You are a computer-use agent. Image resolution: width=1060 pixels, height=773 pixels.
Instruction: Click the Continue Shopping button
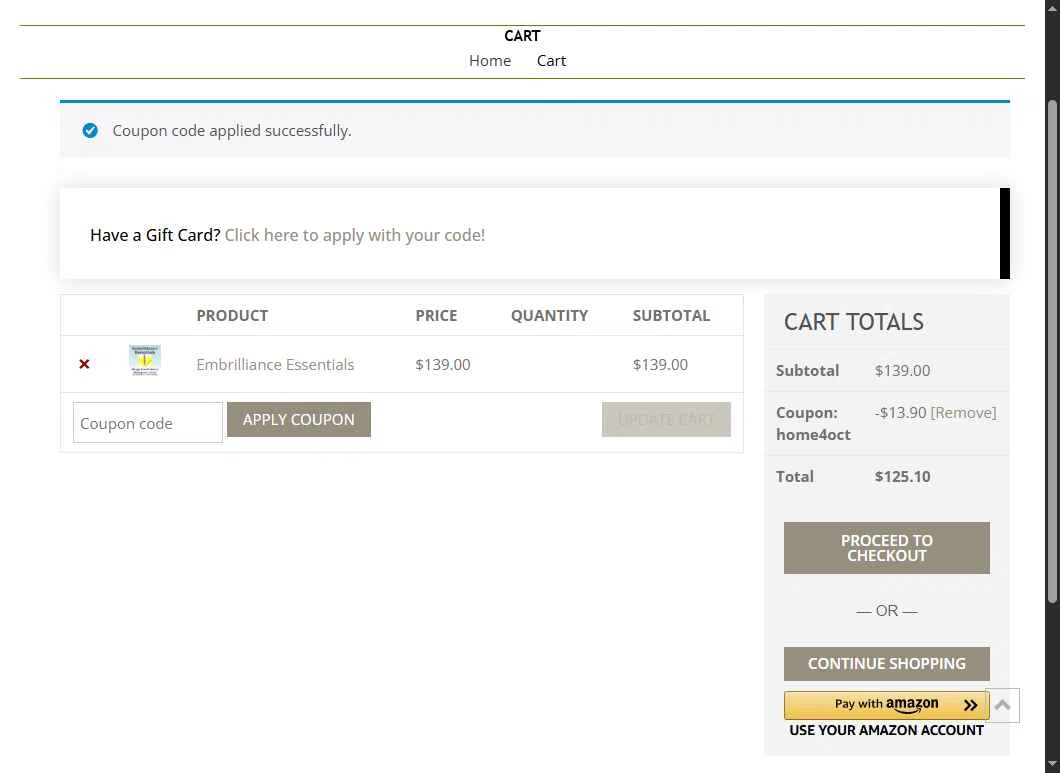[x=886, y=664]
